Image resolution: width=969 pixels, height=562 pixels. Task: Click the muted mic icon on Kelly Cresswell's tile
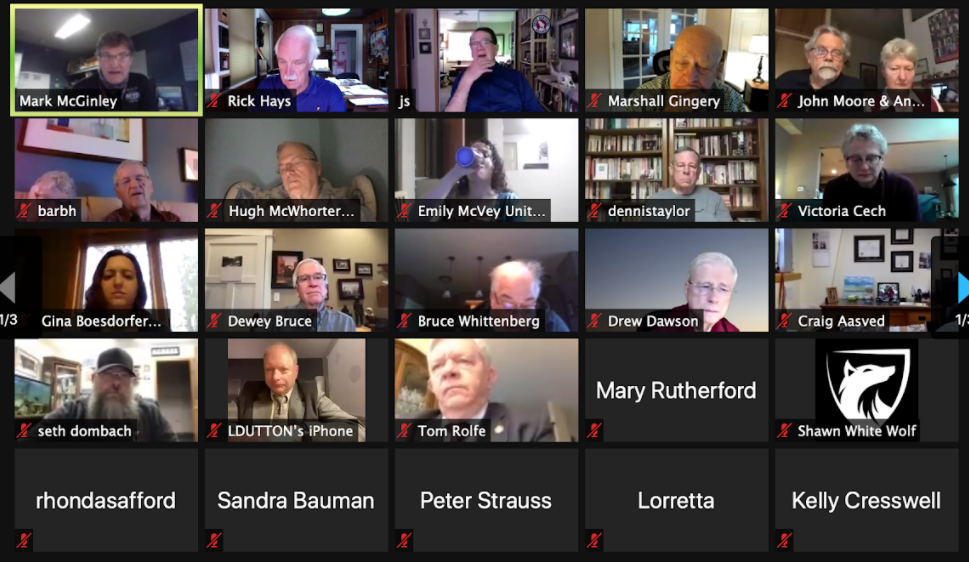point(785,540)
